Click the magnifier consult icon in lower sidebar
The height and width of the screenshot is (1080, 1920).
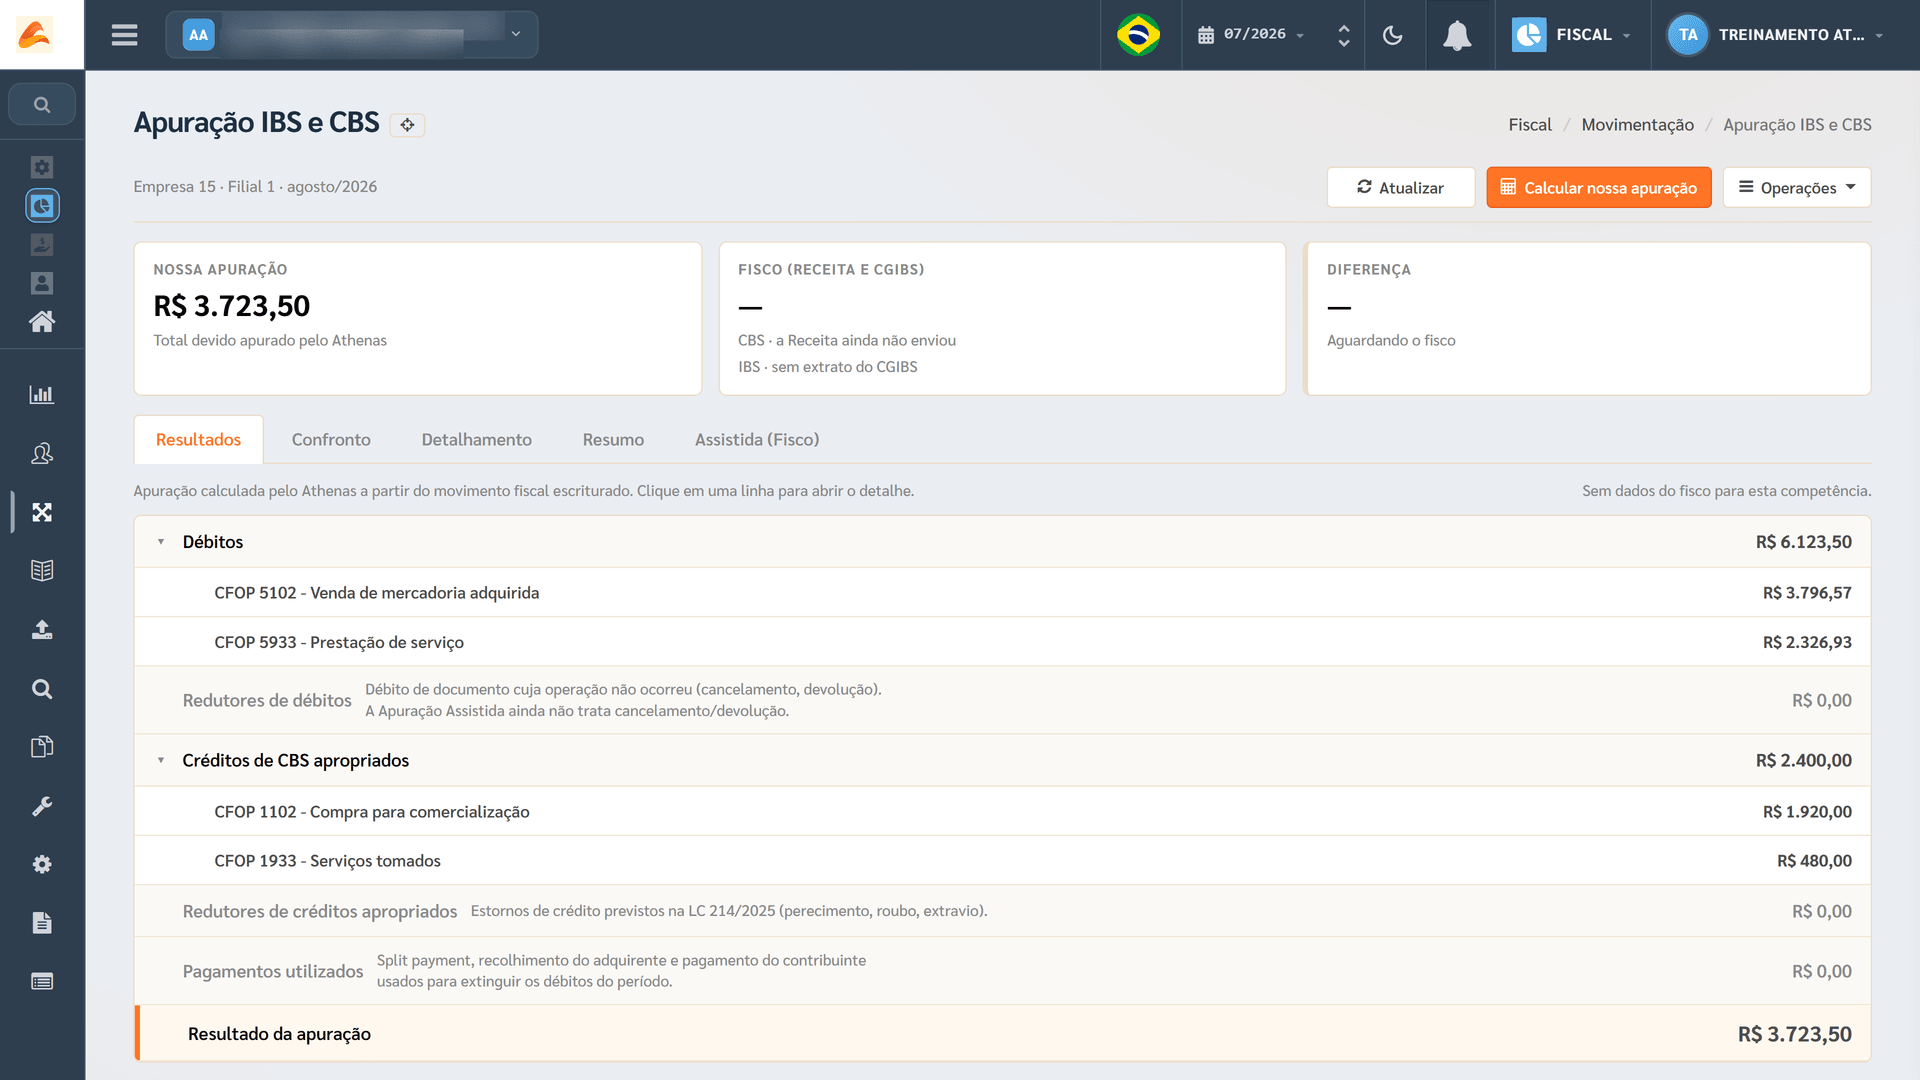tap(42, 688)
